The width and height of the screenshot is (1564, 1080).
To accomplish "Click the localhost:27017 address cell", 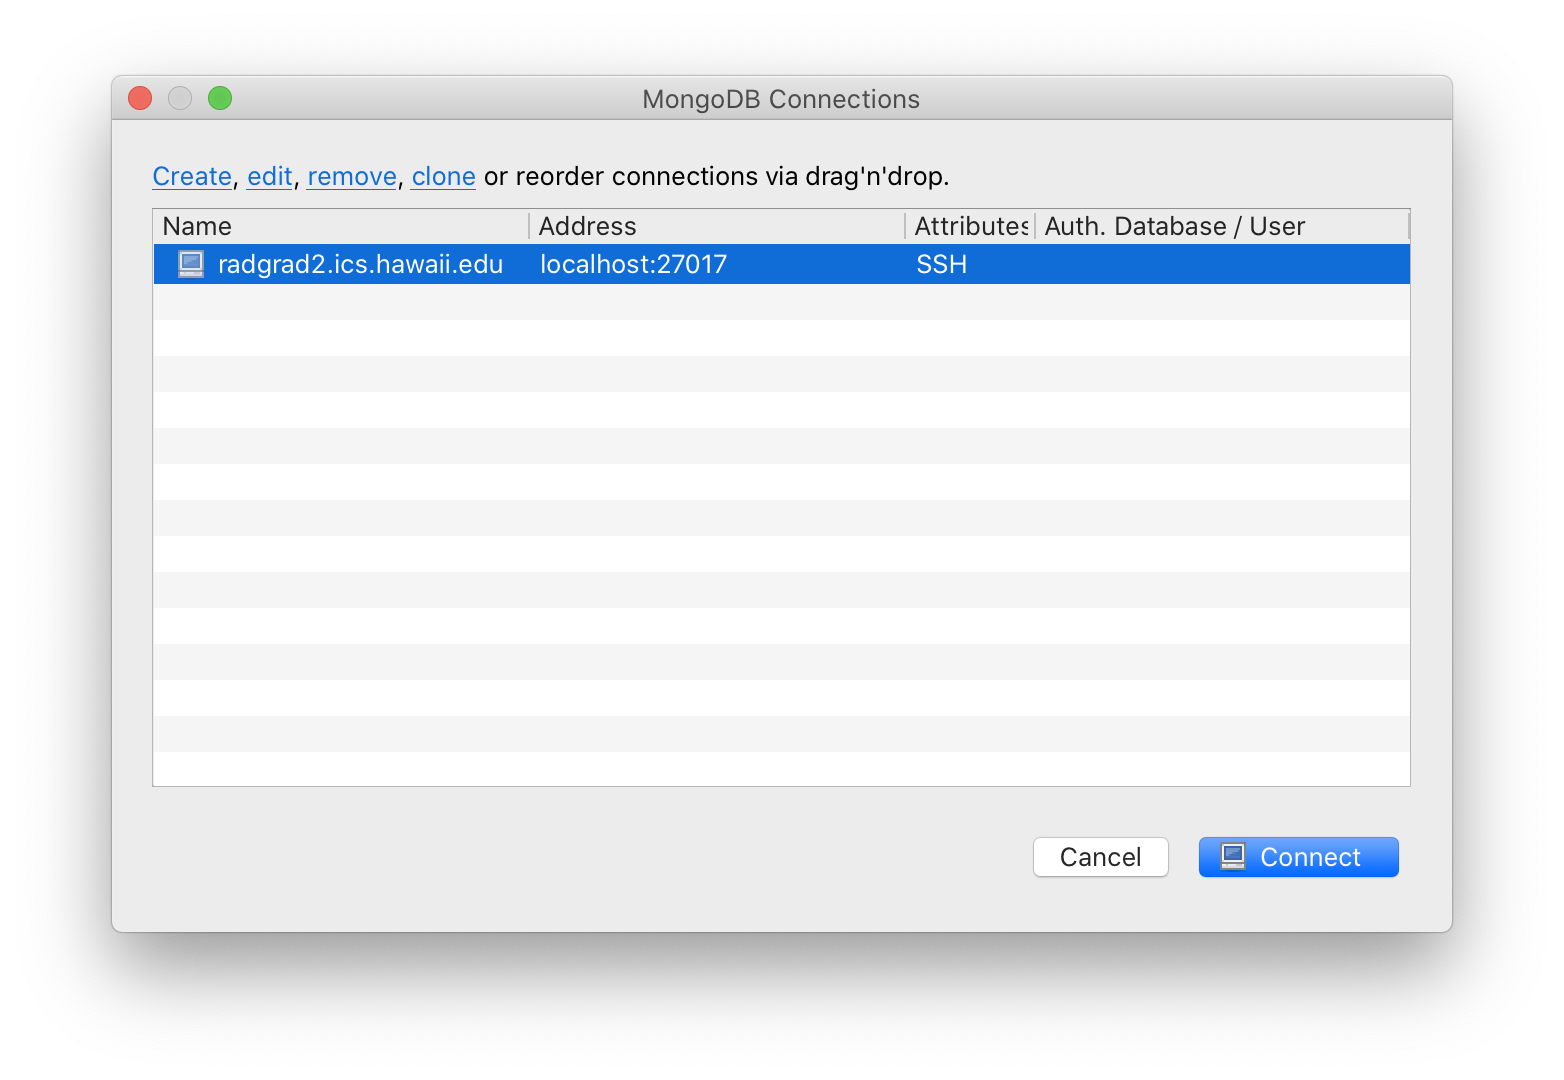I will [x=633, y=264].
